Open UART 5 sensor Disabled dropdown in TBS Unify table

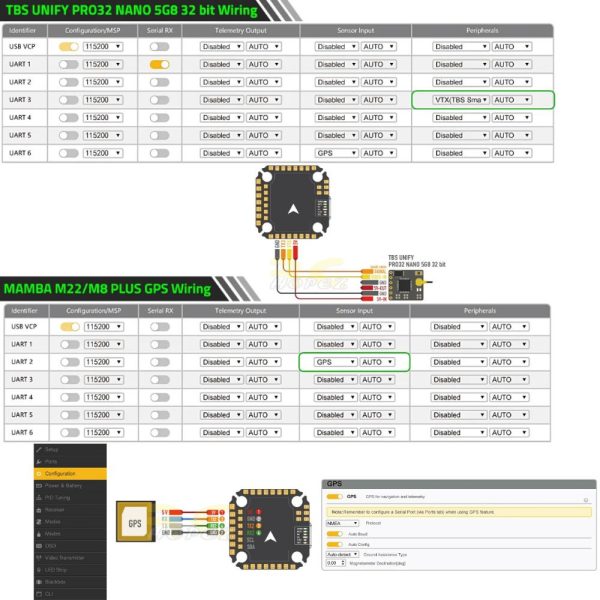pos(336,135)
